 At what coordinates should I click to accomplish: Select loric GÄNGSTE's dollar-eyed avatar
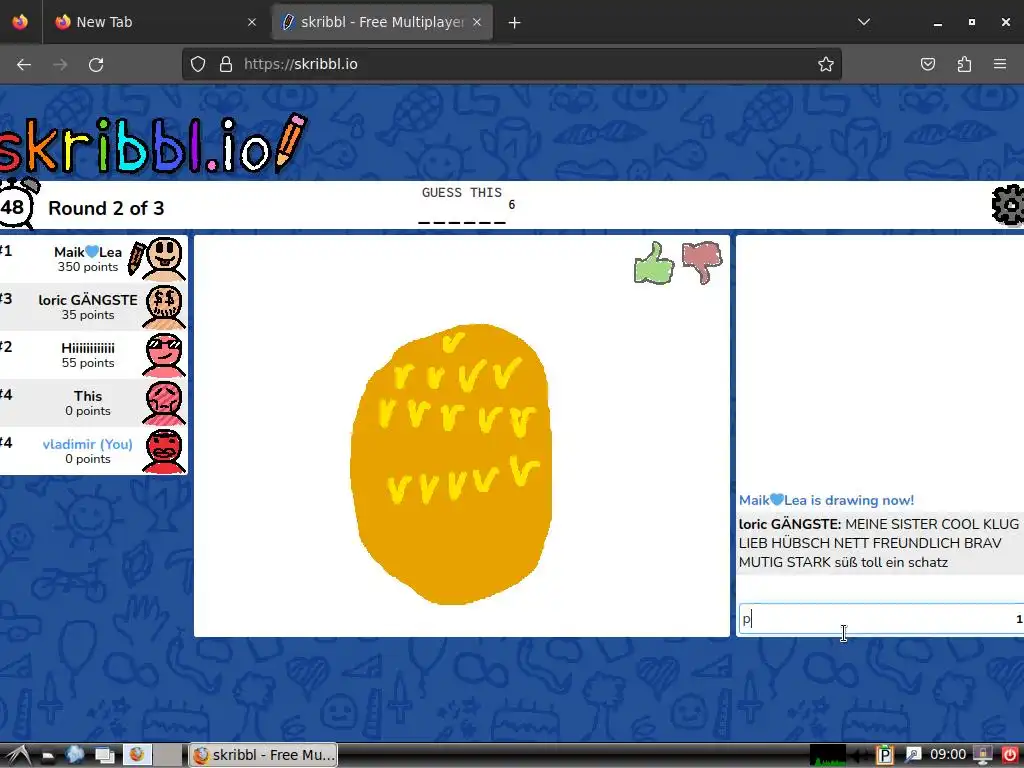click(x=163, y=307)
